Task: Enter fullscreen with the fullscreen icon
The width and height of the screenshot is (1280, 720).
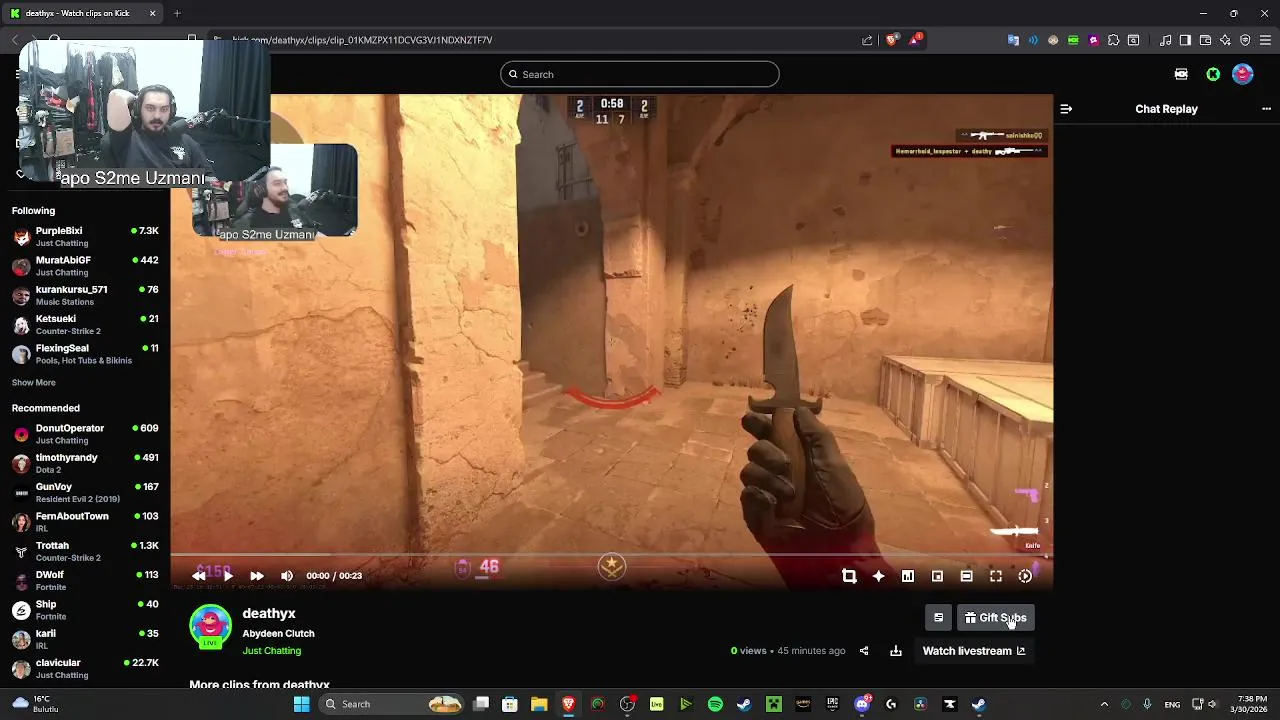Action: [x=996, y=576]
